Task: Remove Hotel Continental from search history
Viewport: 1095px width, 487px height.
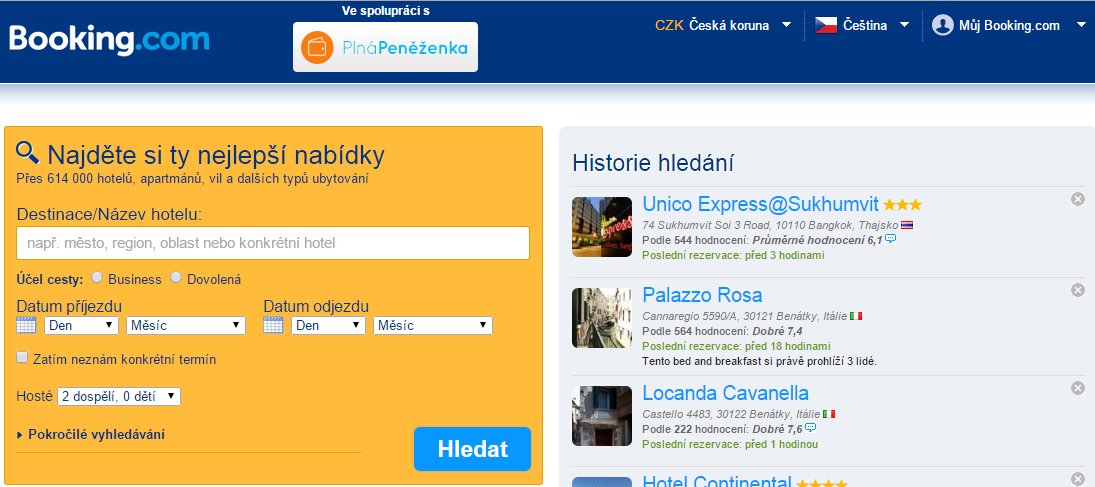Action: point(1078,479)
